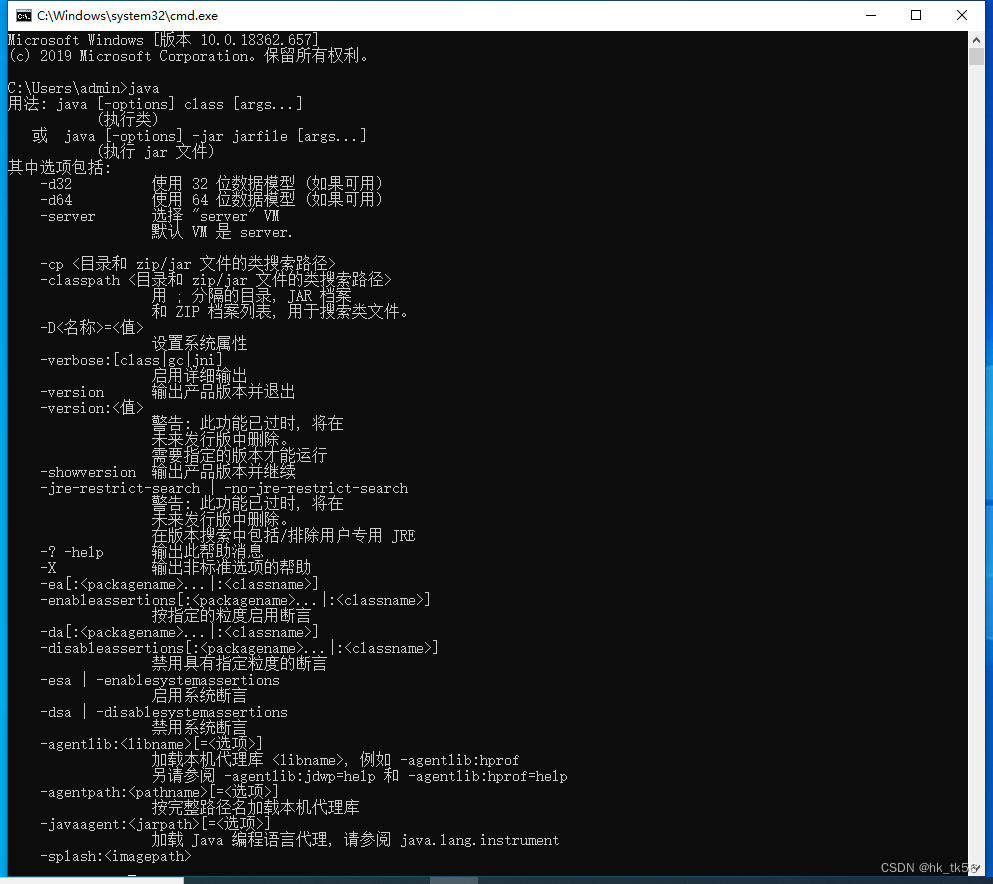Click the '-verbose:[class|gc|jni]' line
Viewport: 993px width, 884px height.
click(132, 360)
